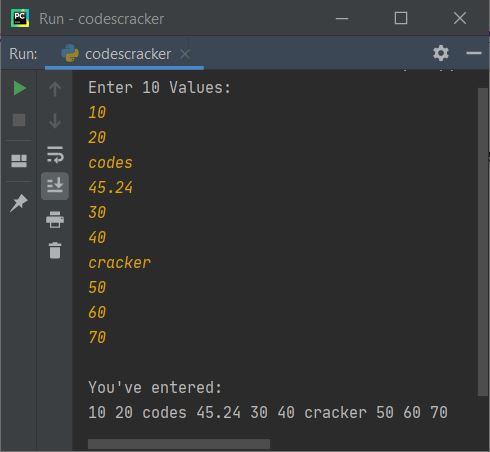
Task: Click the PyCharm logo in title bar
Action: click(20, 18)
